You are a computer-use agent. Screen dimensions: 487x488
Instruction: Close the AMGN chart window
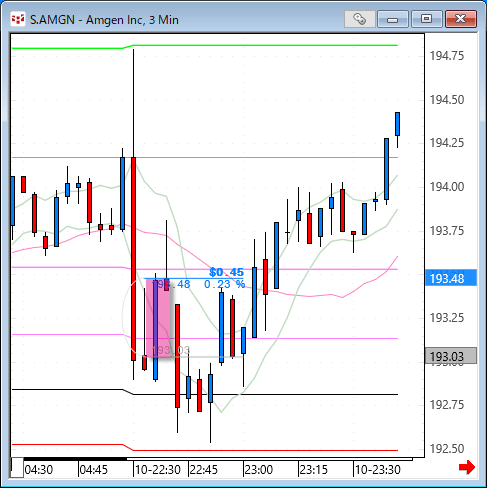coord(461,19)
